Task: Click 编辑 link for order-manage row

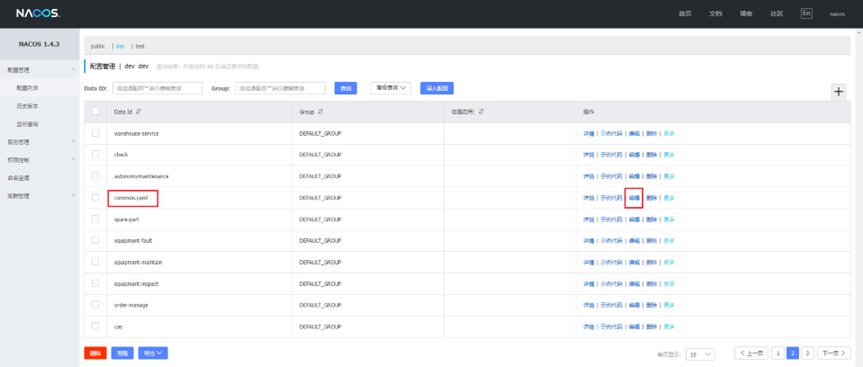Action: click(x=635, y=305)
